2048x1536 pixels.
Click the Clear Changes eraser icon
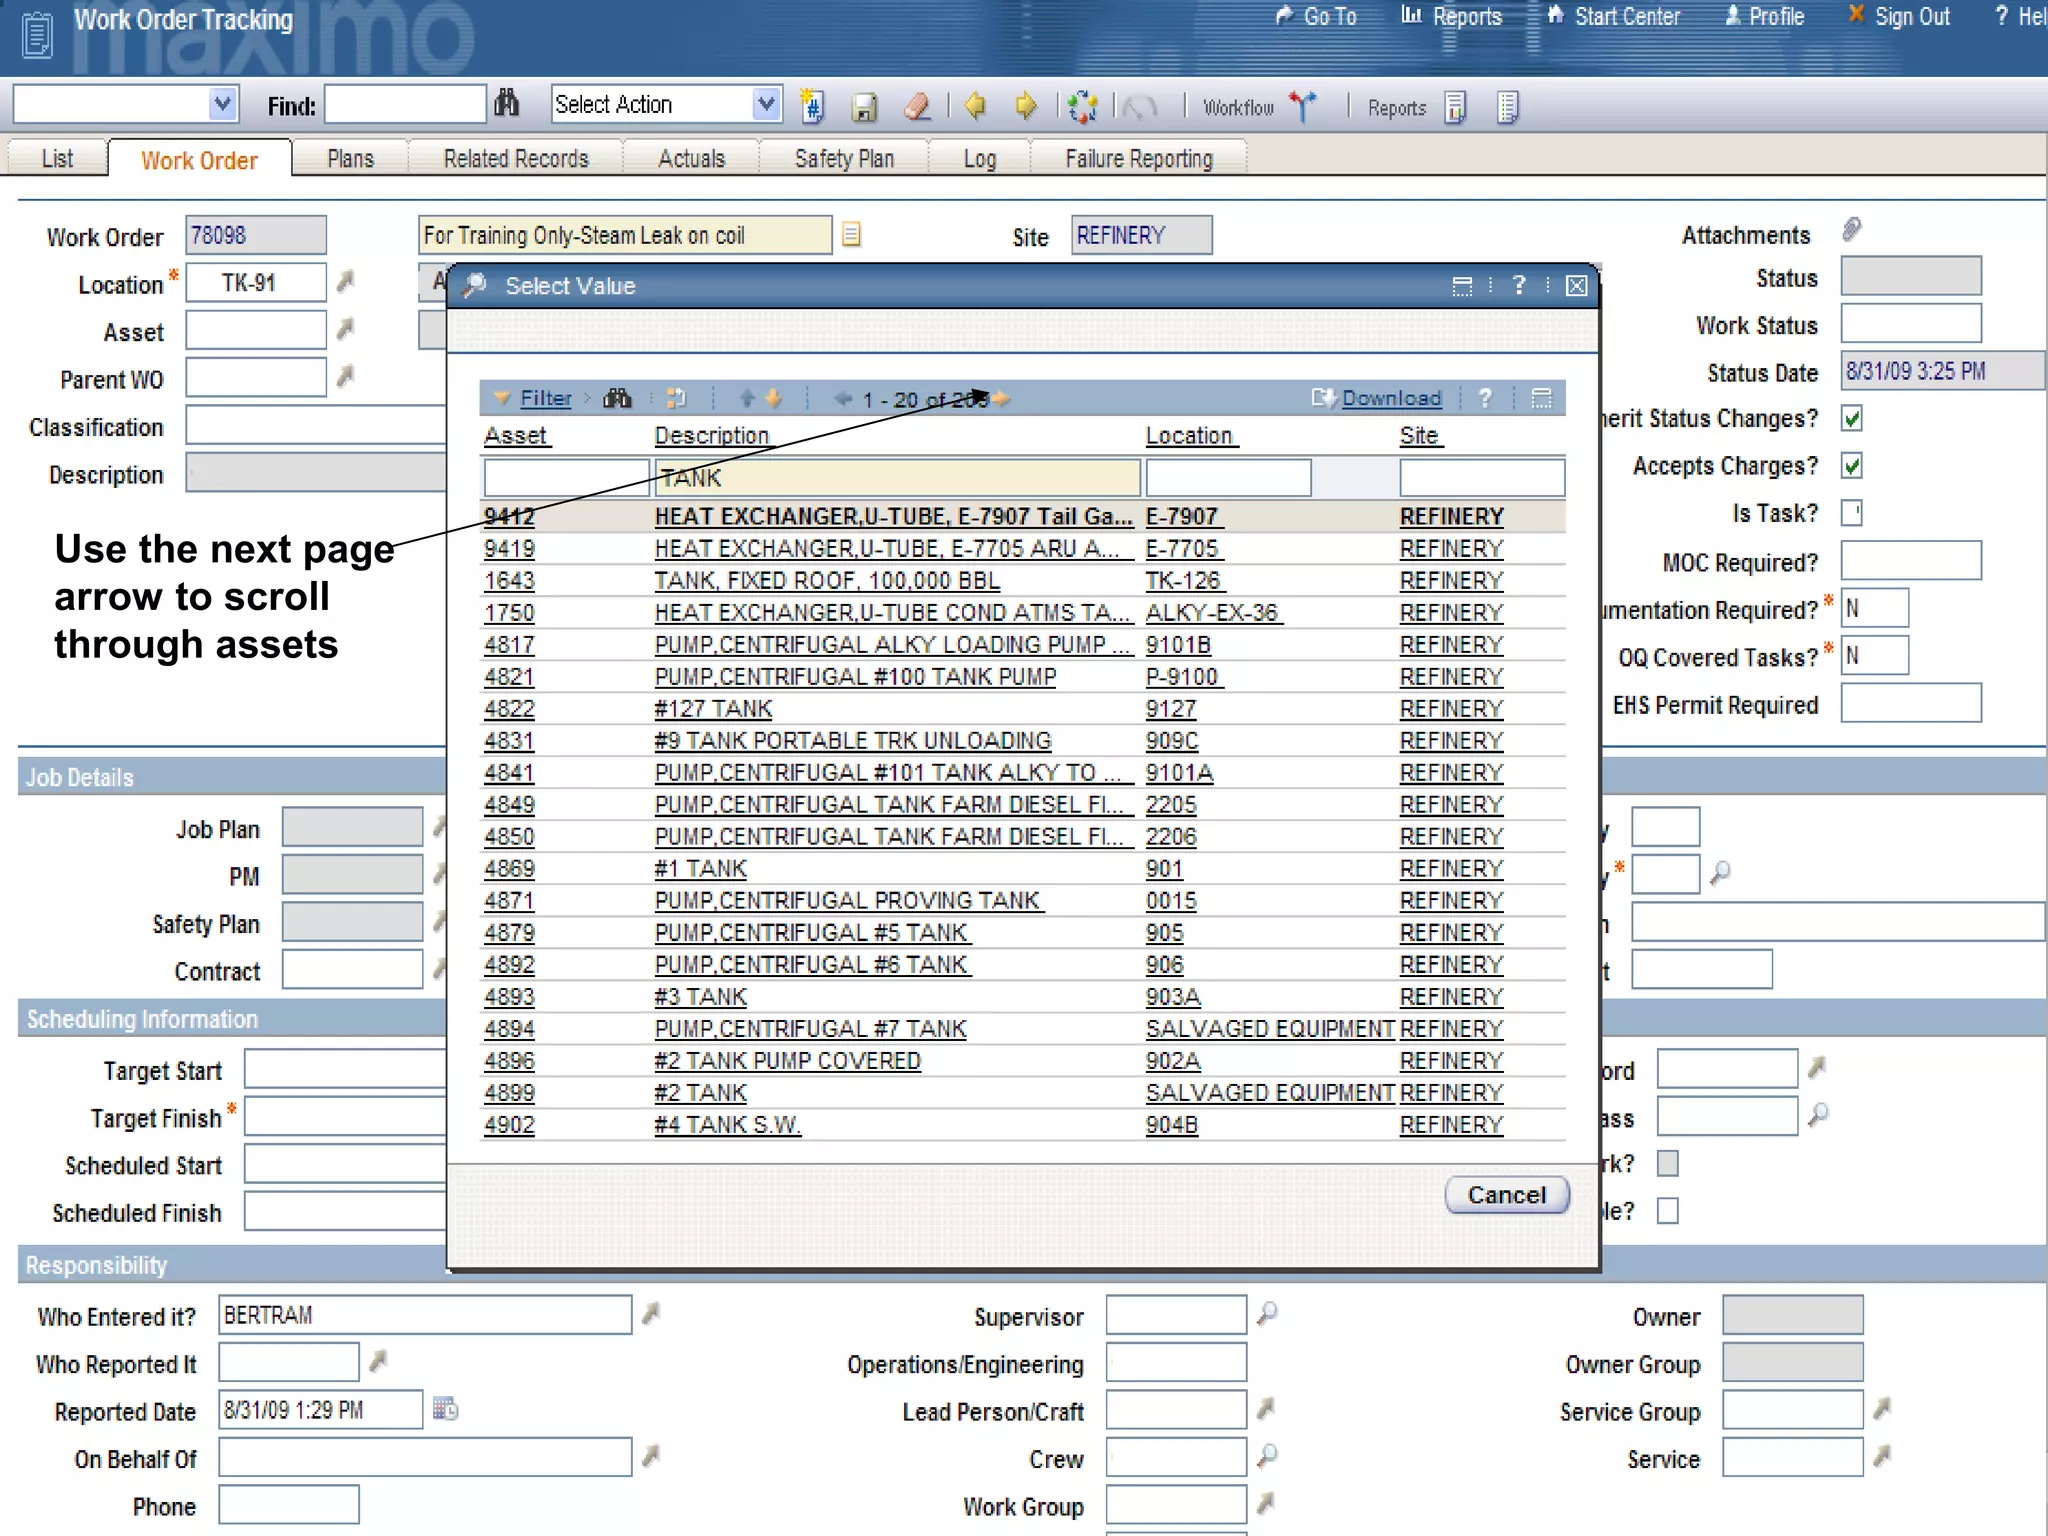click(x=918, y=106)
